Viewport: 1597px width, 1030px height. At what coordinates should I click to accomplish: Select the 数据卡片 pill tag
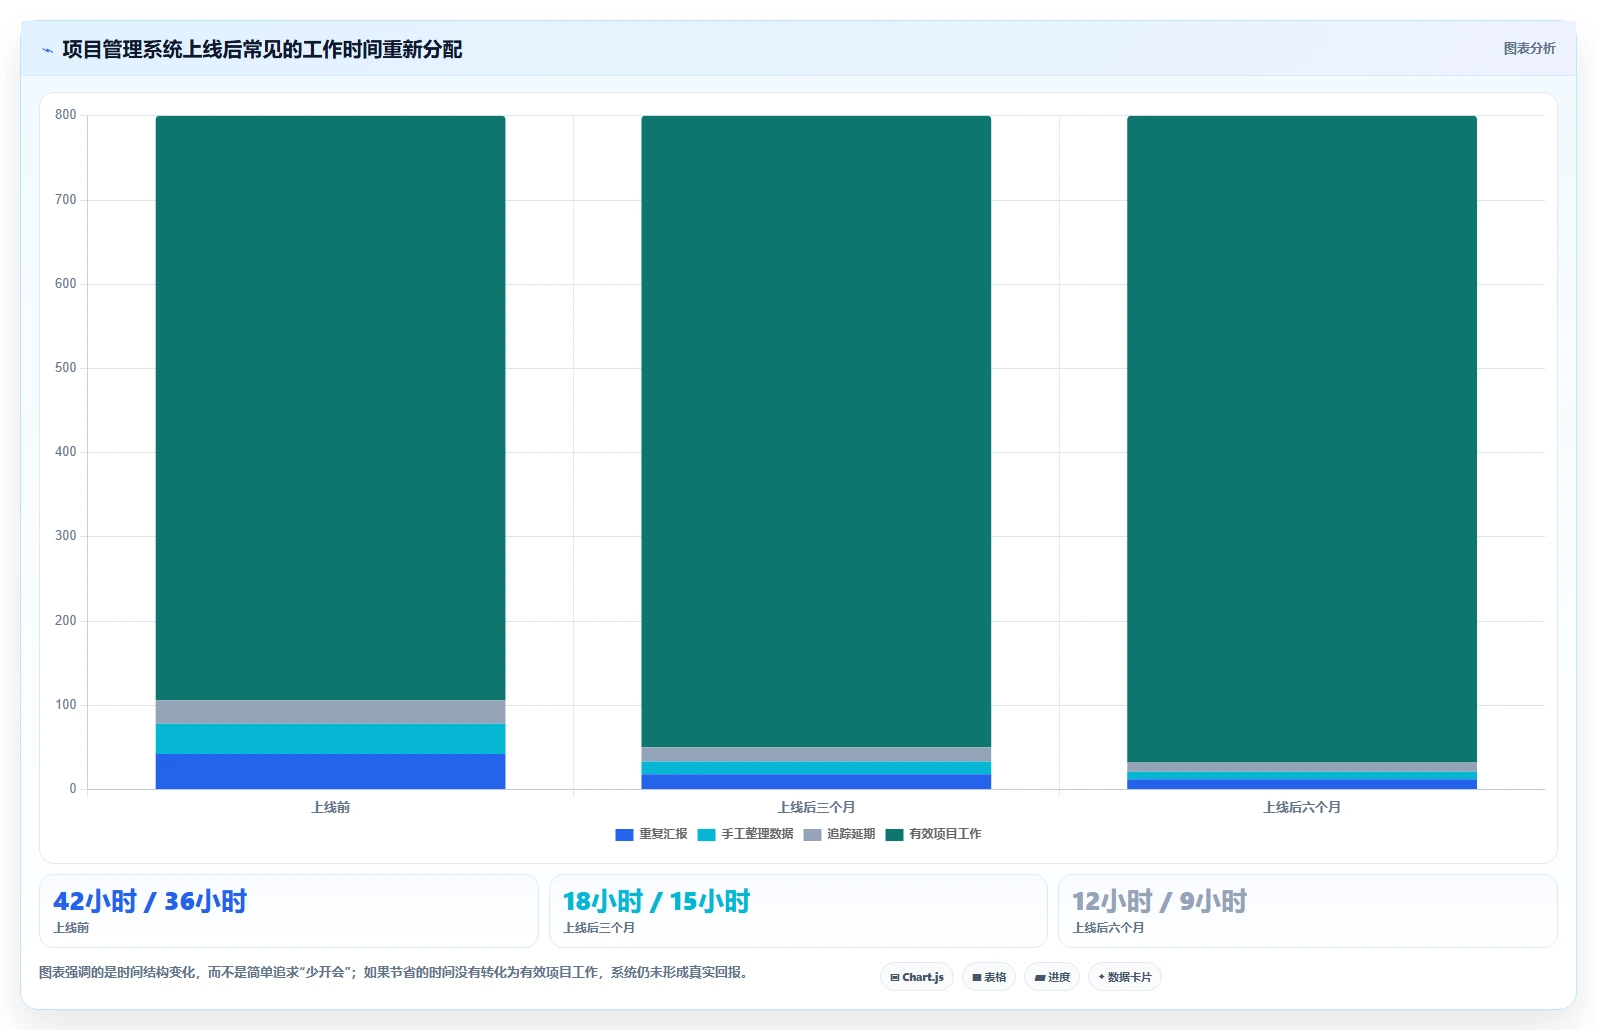coord(1125,977)
